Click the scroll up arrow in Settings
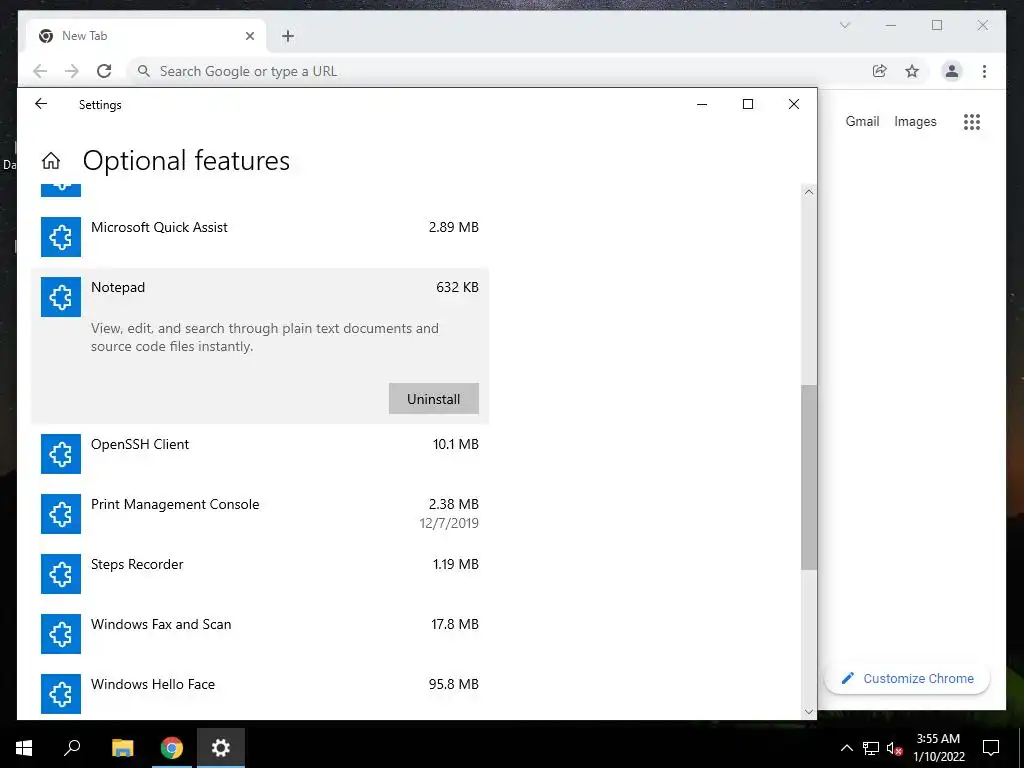Viewport: 1024px width, 768px height. pos(809,192)
